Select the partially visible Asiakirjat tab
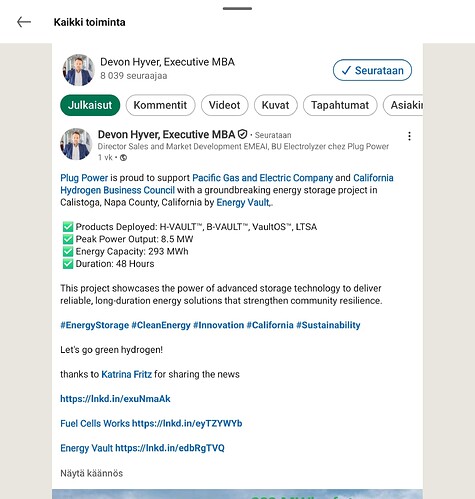The image size is (475, 499). tap(403, 105)
